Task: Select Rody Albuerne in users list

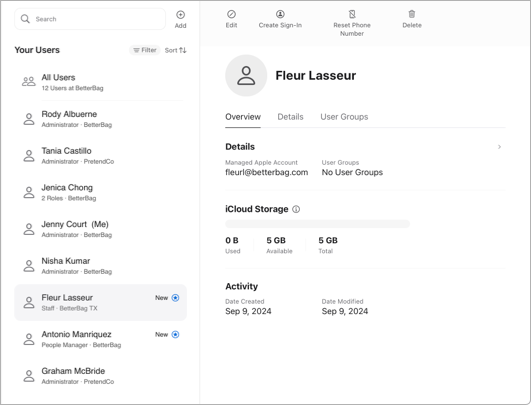Action: click(x=101, y=119)
